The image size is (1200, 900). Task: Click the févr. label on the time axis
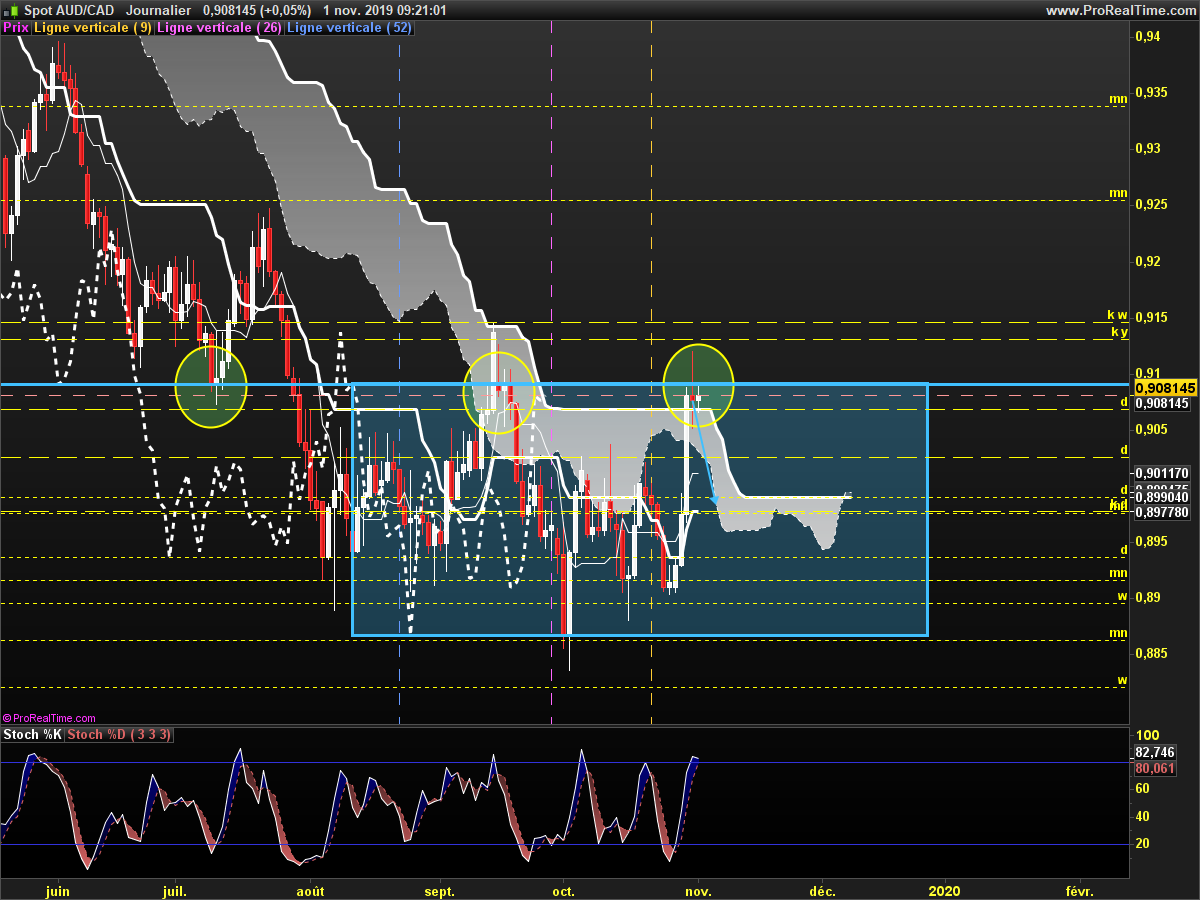point(1080,890)
